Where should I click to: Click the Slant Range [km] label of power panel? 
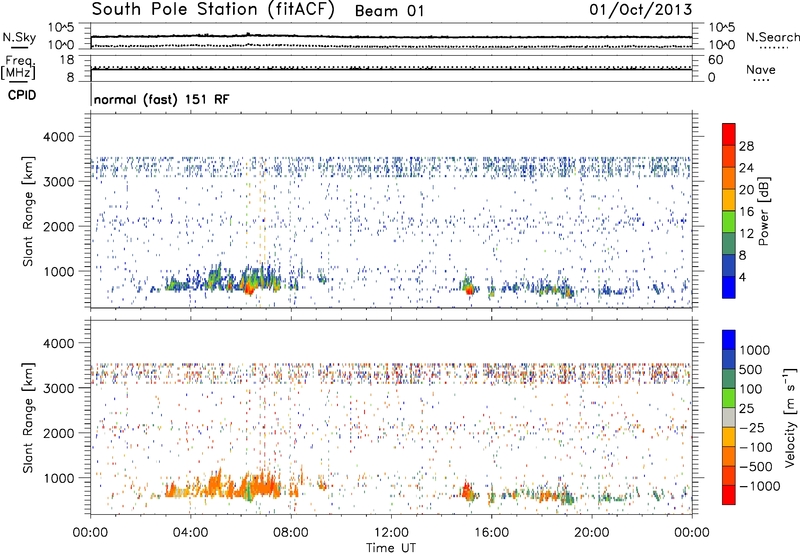point(28,211)
